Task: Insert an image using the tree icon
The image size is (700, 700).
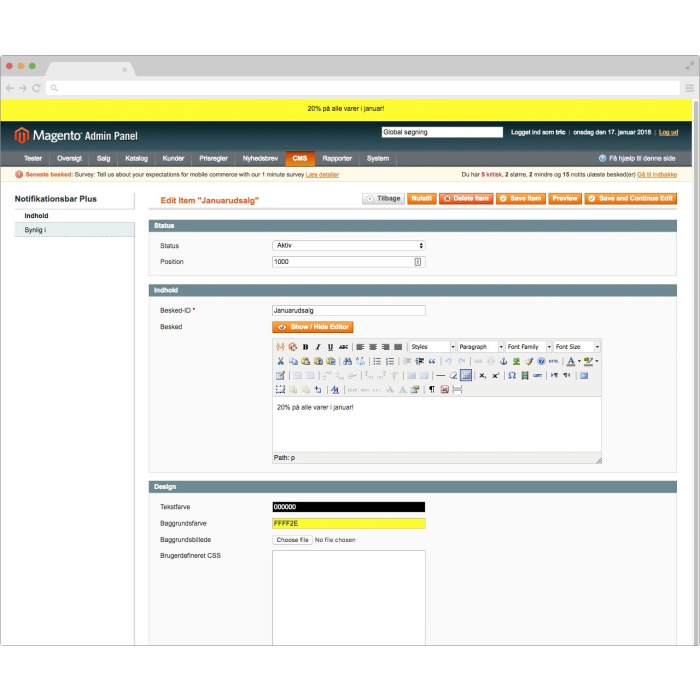Action: [x=516, y=361]
